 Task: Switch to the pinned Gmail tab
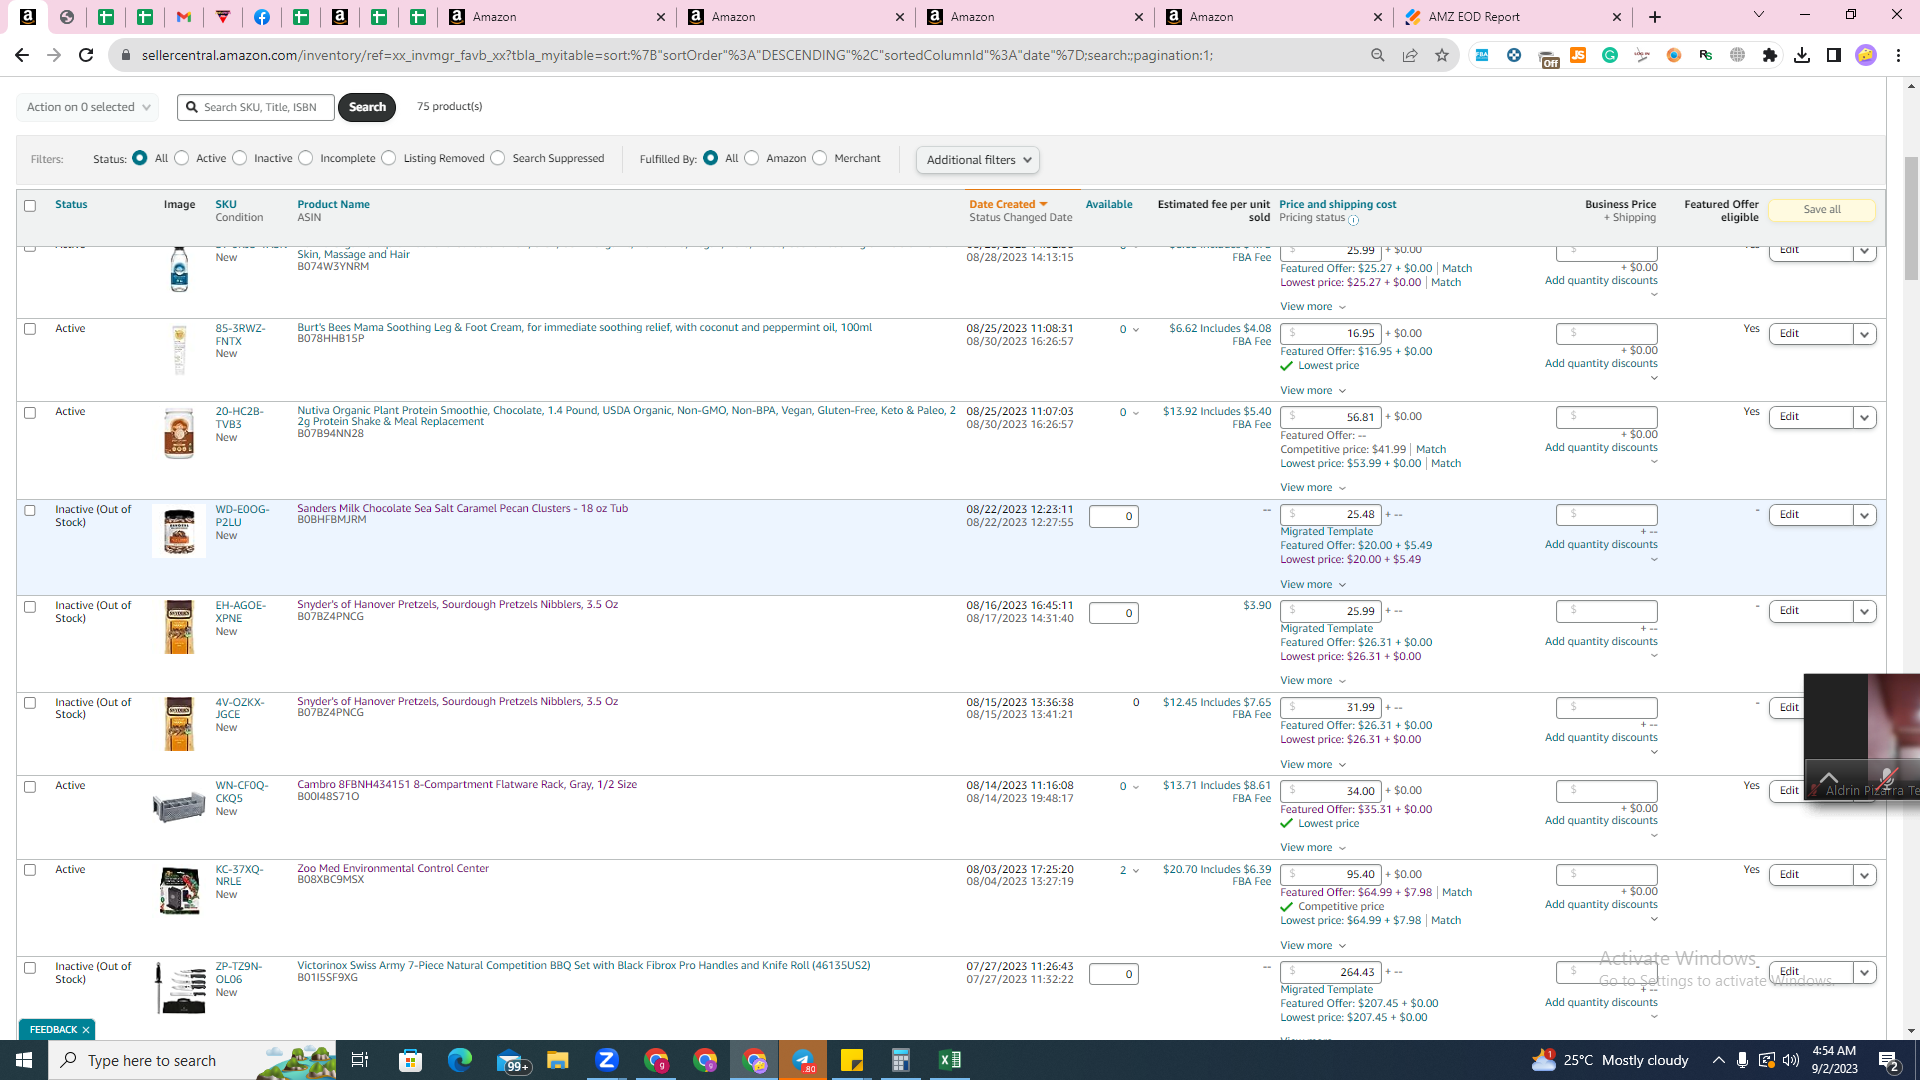tap(184, 17)
